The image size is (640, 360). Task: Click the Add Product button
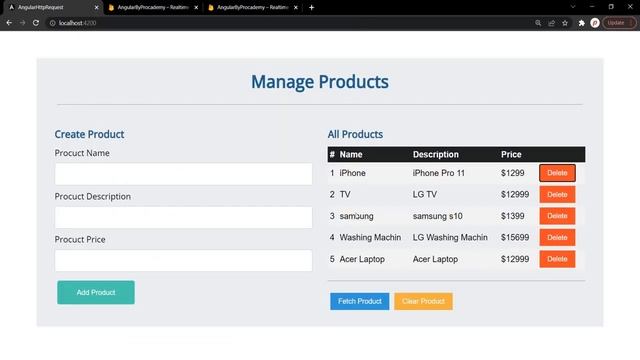pyautogui.click(x=96, y=292)
